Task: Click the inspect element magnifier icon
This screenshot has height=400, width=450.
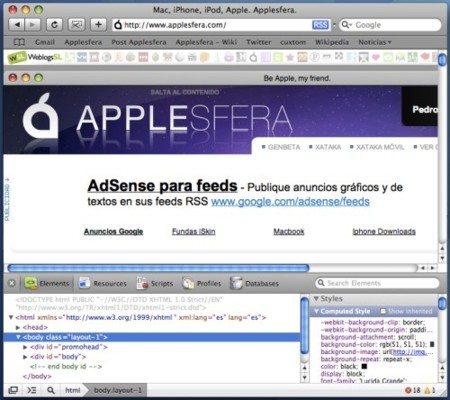Action: (x=51, y=390)
